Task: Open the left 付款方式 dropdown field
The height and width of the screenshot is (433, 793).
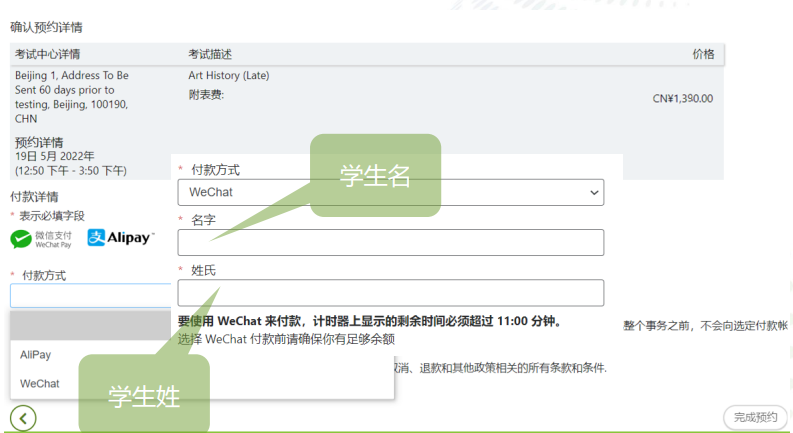Action: coord(90,296)
